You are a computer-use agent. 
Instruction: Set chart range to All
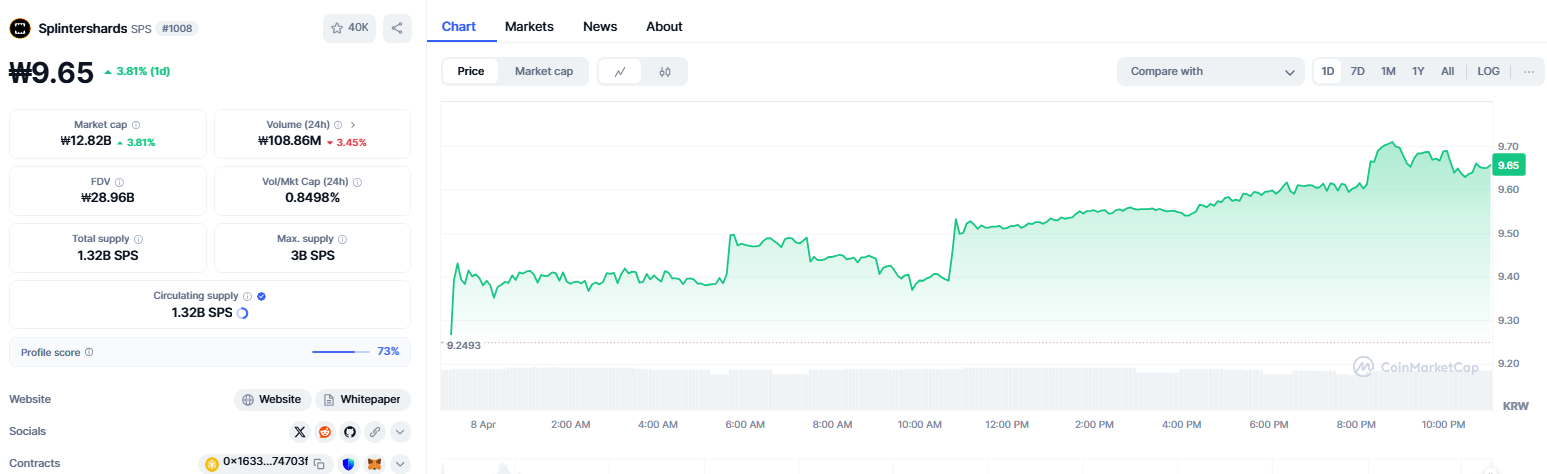tap(1447, 71)
